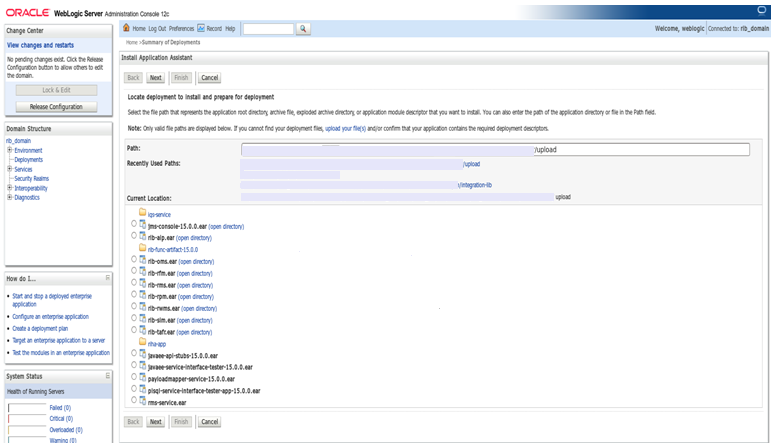Open View changes and restarts link
The height and width of the screenshot is (443, 771).
(40, 45)
